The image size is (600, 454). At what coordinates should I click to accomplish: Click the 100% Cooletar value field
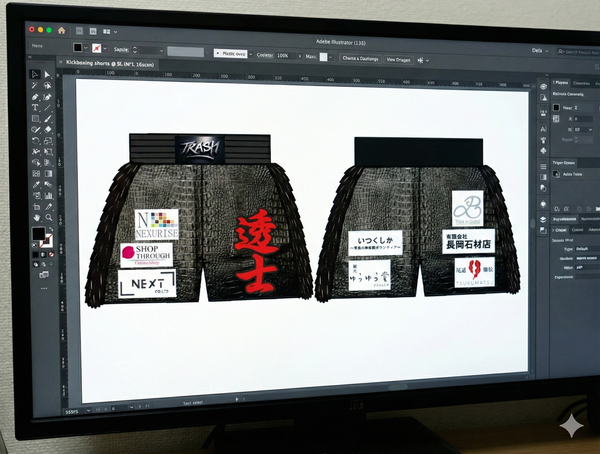(285, 56)
